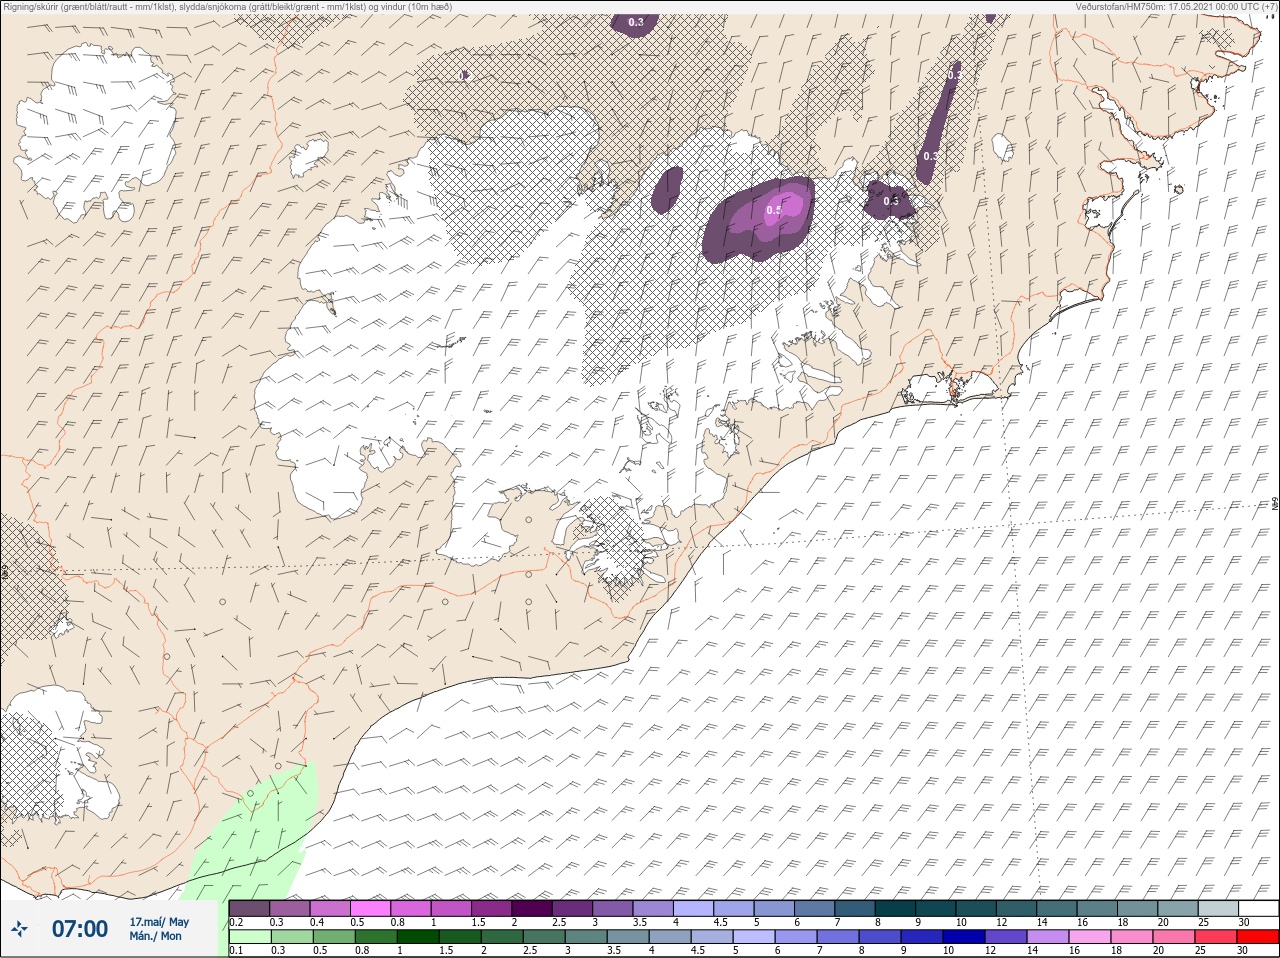
Task: Click the 07:00 forecast time
Action: (79, 929)
